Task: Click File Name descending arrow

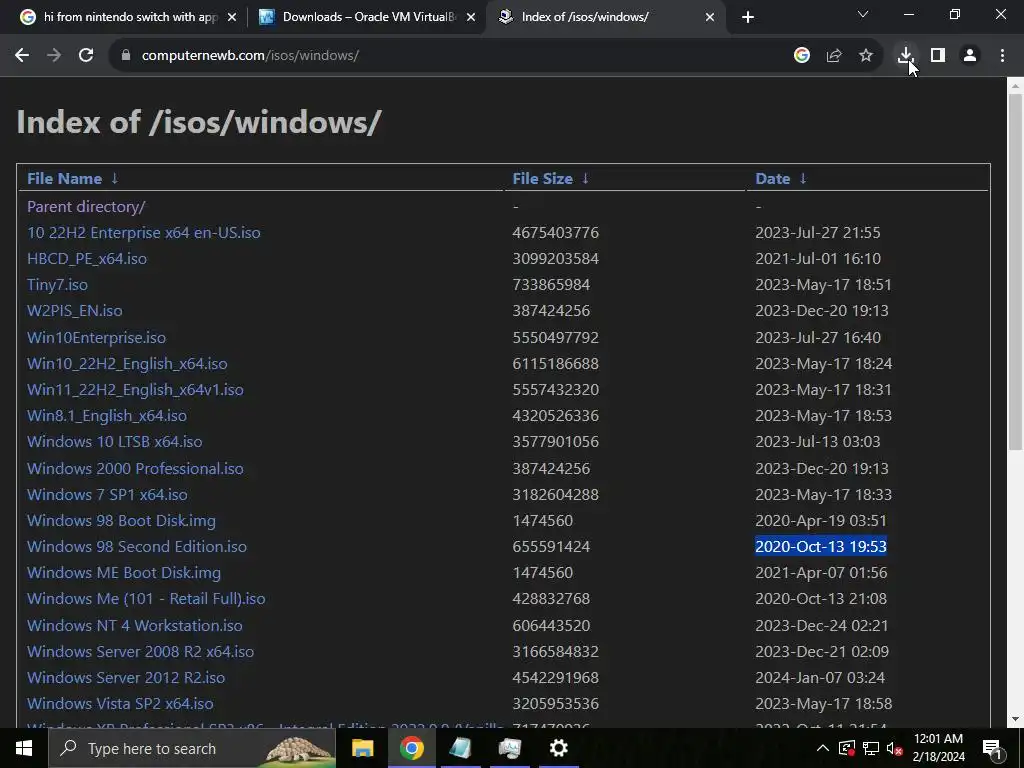Action: 114,178
